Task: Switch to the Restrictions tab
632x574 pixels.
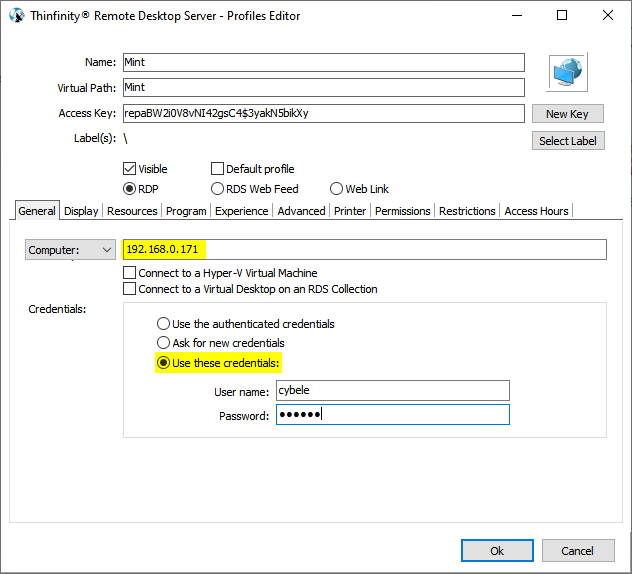Action: click(x=467, y=211)
